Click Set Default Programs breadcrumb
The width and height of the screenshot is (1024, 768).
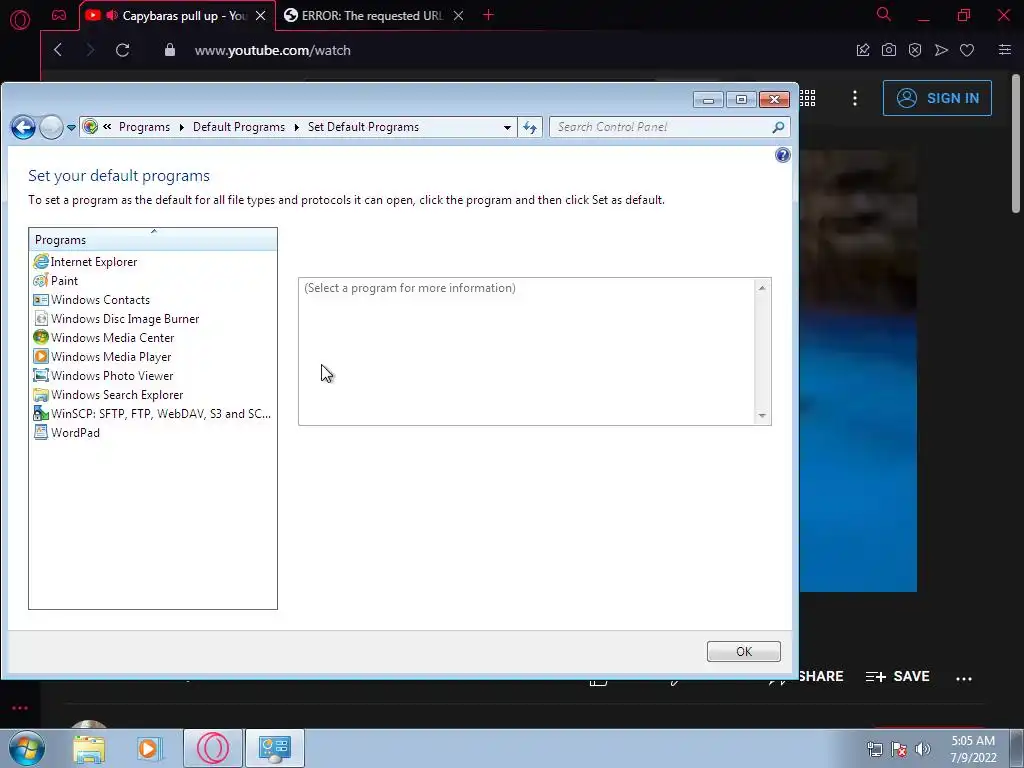363,127
